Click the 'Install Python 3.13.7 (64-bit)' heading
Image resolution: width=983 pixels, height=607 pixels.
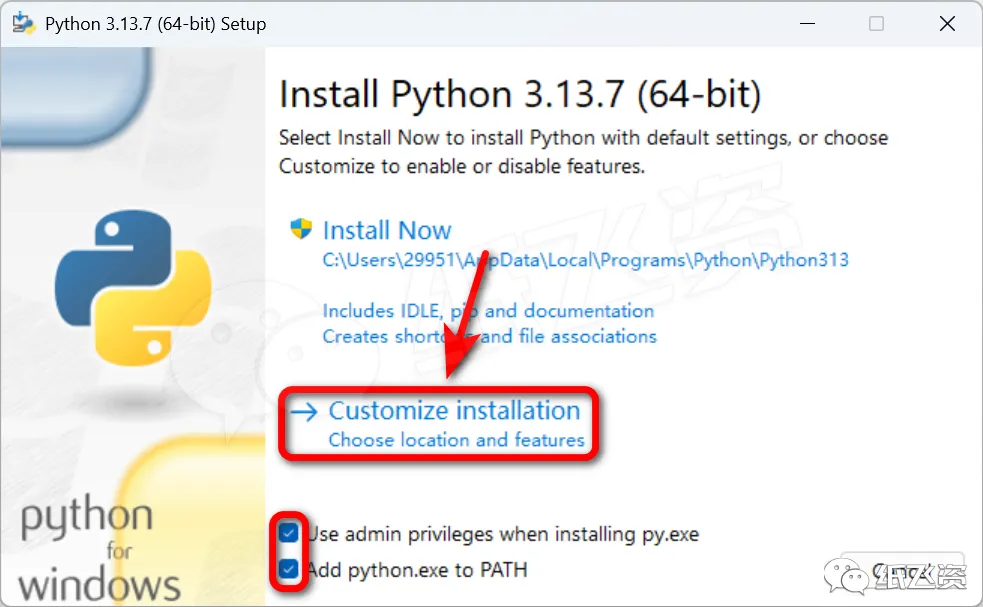520,94
